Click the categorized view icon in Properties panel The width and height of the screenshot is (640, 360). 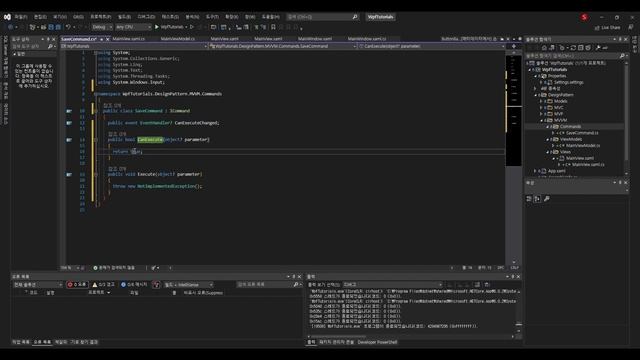(x=529, y=199)
